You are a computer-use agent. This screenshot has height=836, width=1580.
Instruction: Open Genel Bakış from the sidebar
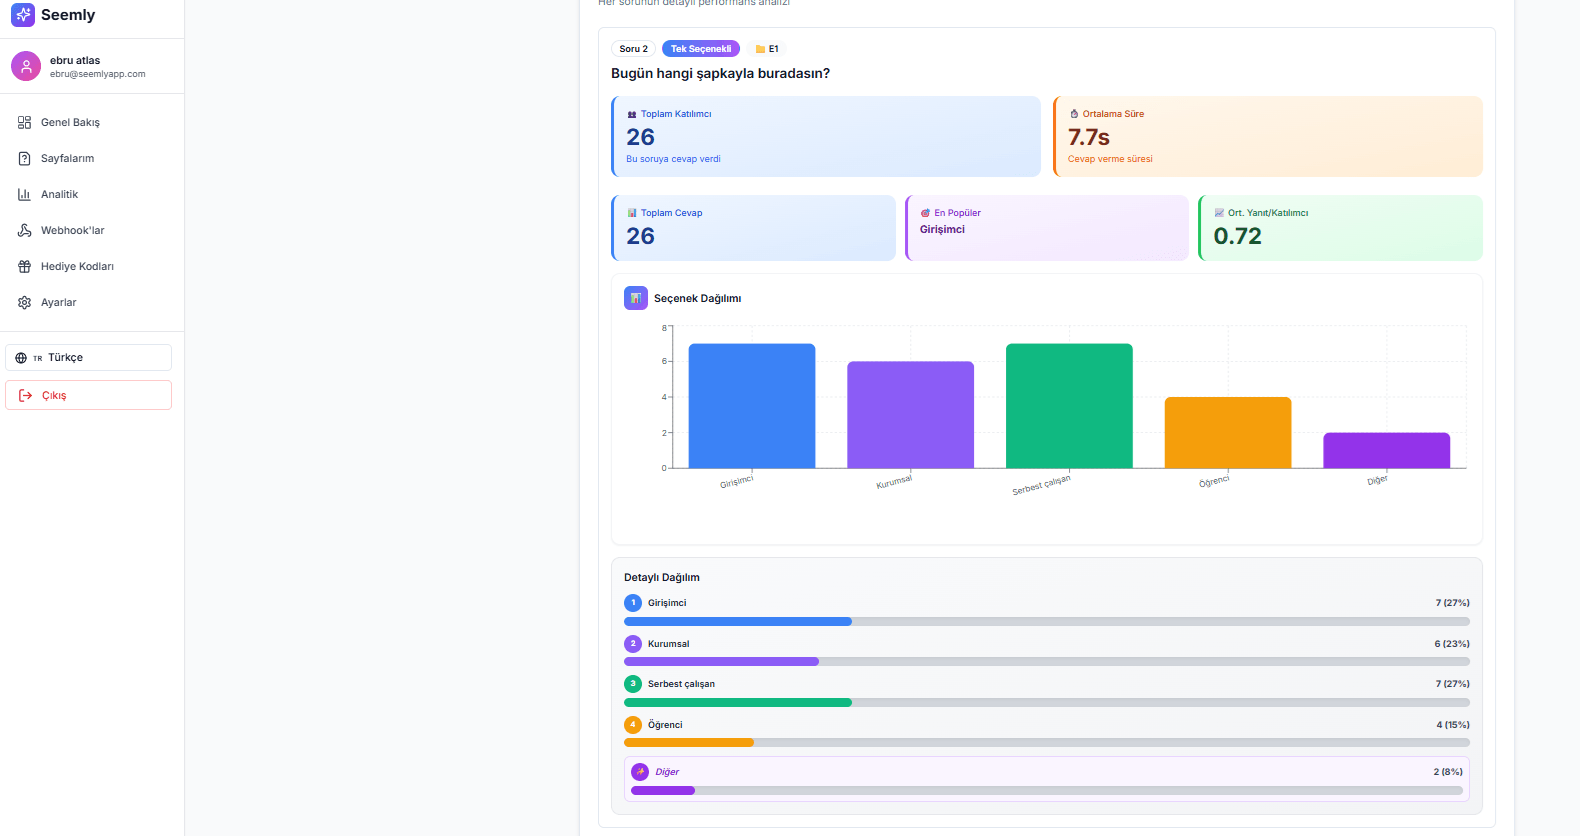[x=70, y=123]
